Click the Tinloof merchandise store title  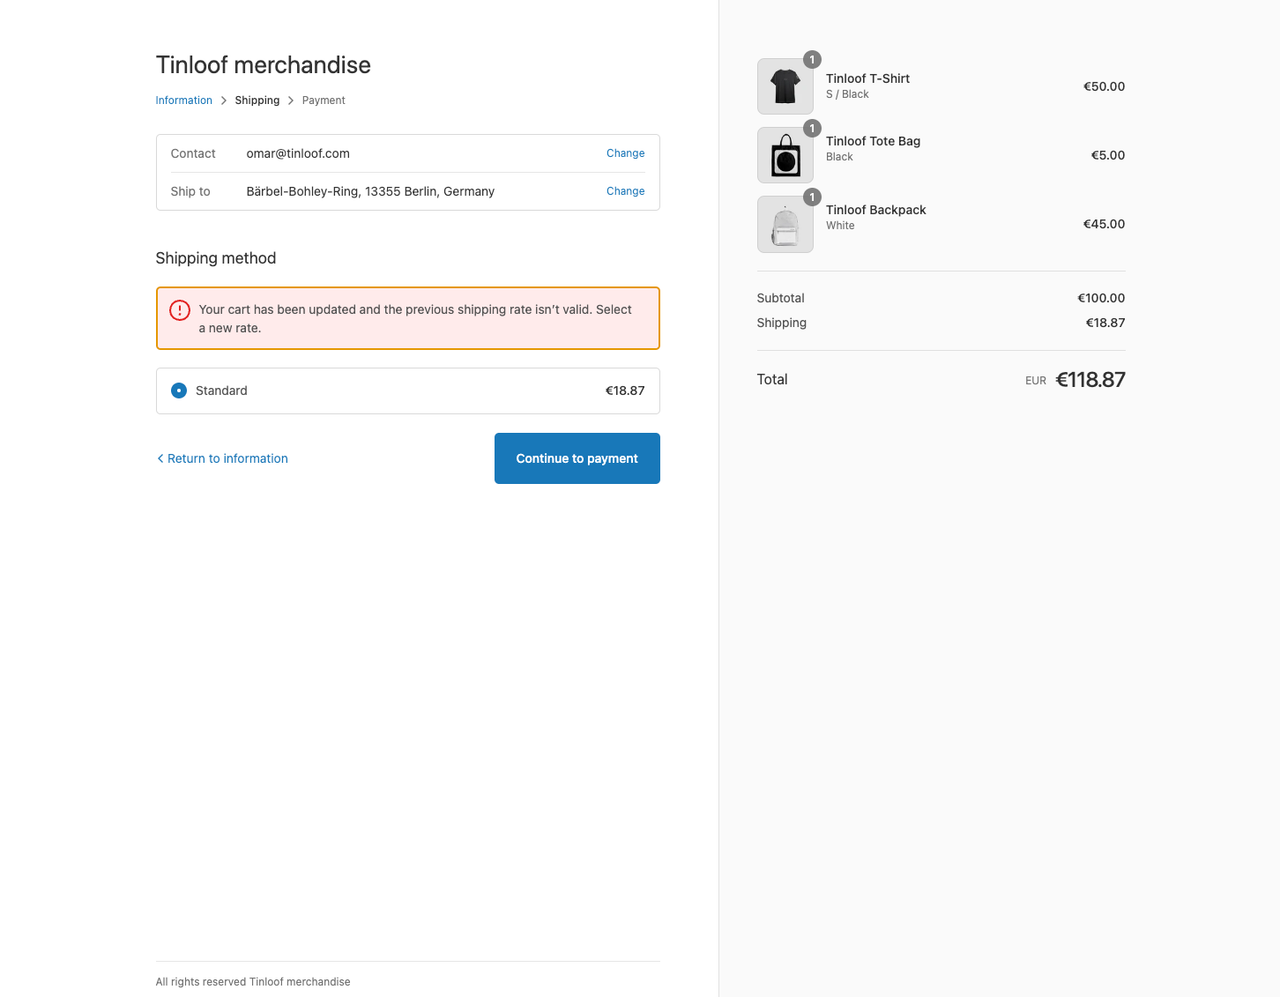tap(263, 64)
